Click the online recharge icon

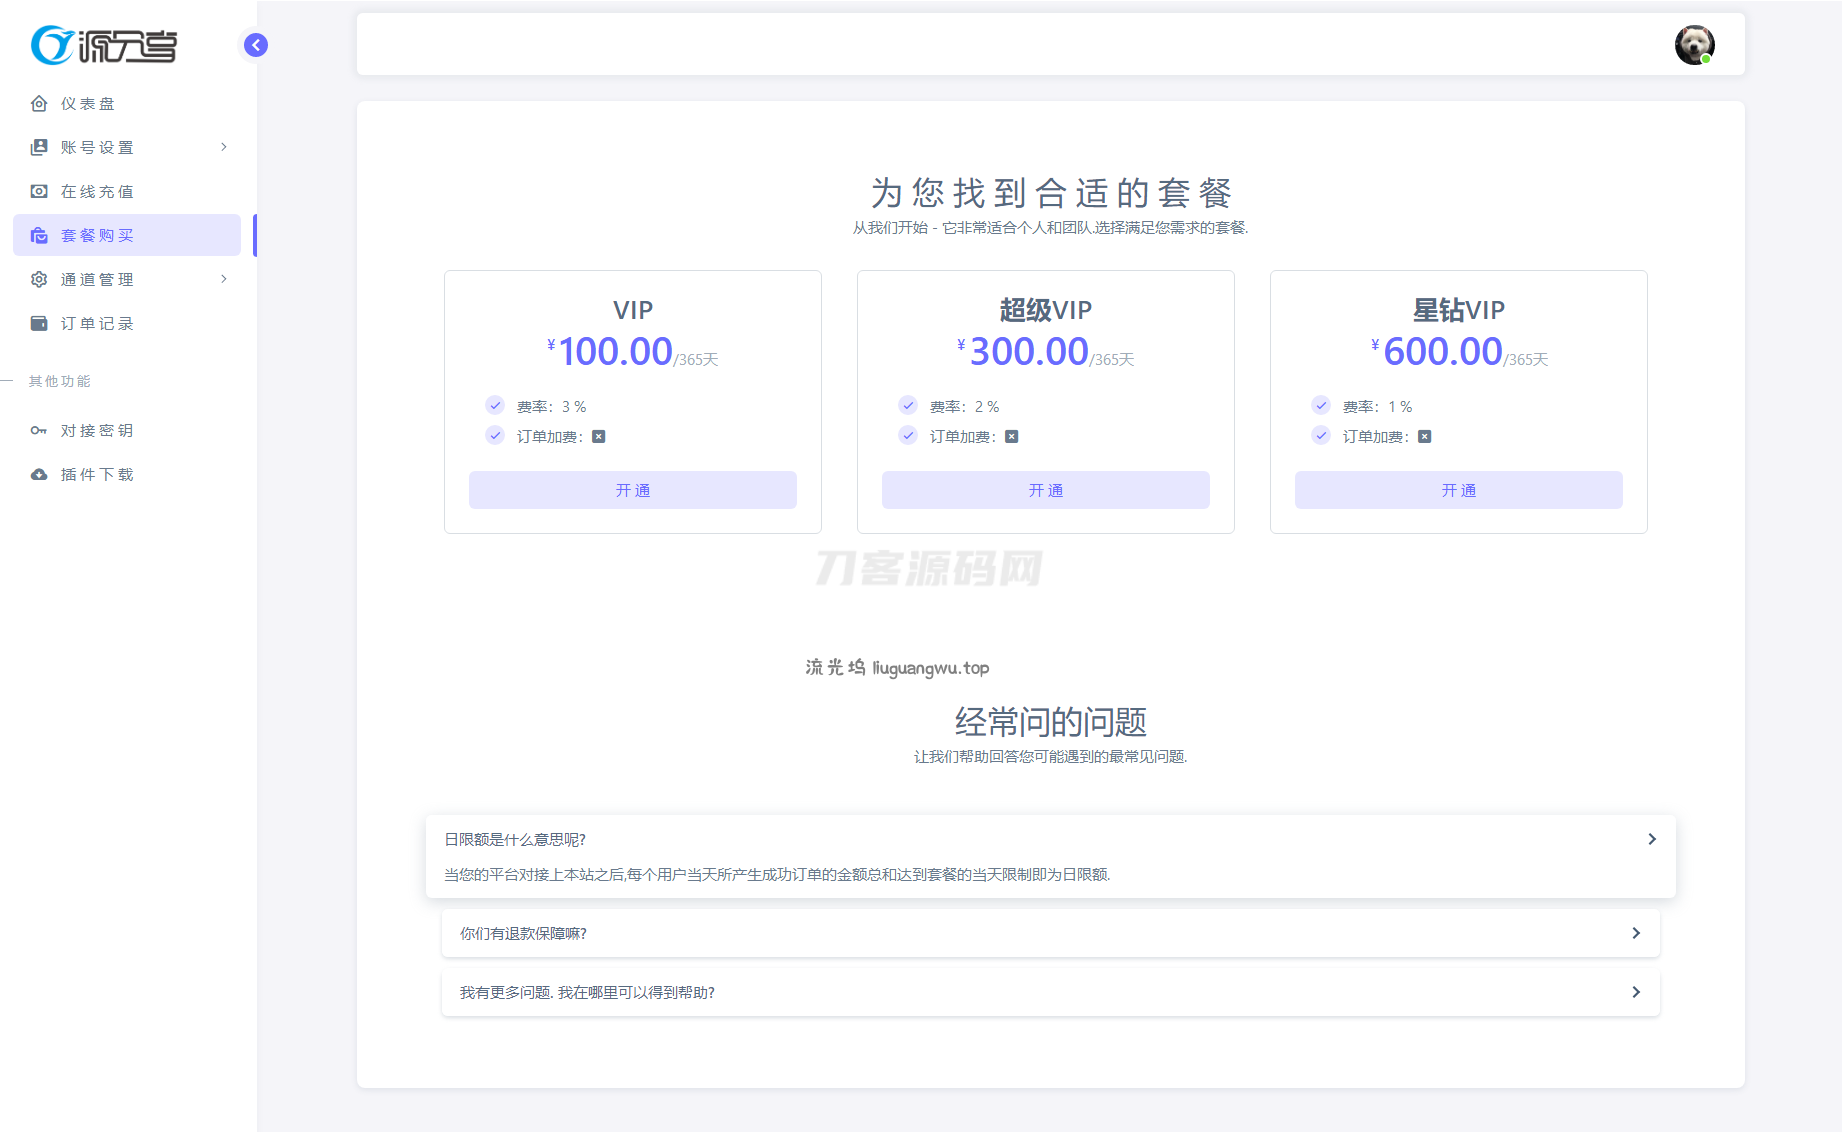click(x=39, y=191)
